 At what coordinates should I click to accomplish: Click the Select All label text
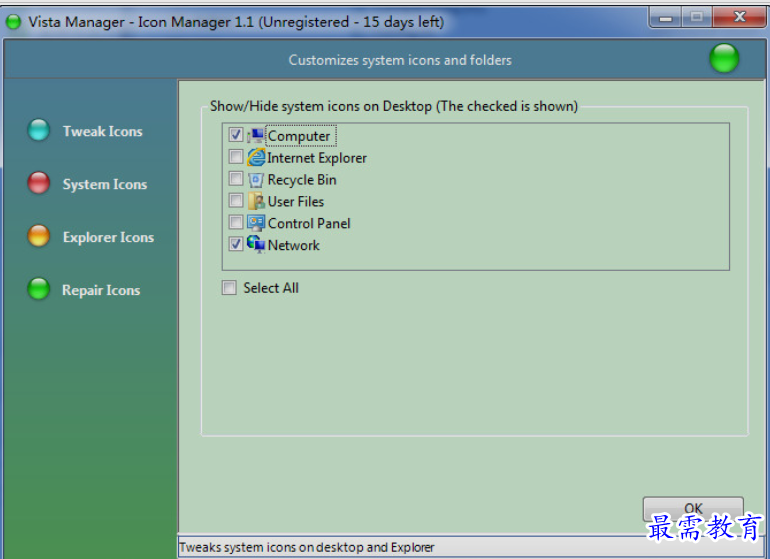(x=271, y=288)
